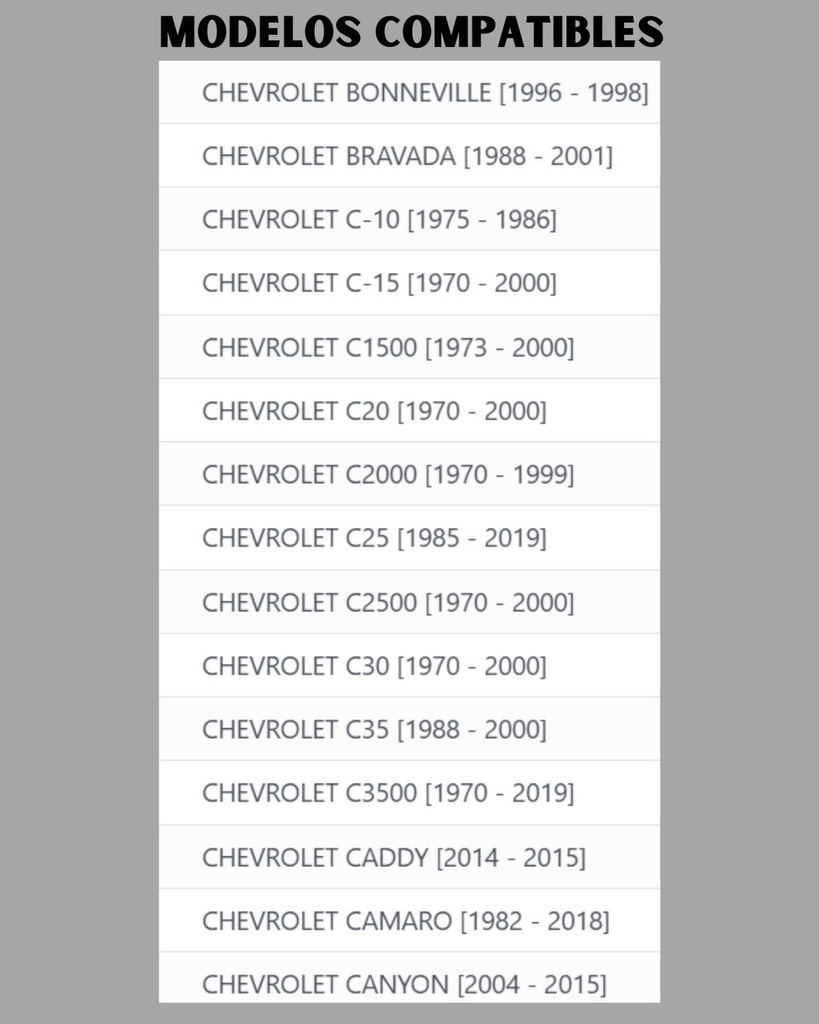Pick CHEVROLET C3500 [1970 - 2019] row

click(x=410, y=792)
